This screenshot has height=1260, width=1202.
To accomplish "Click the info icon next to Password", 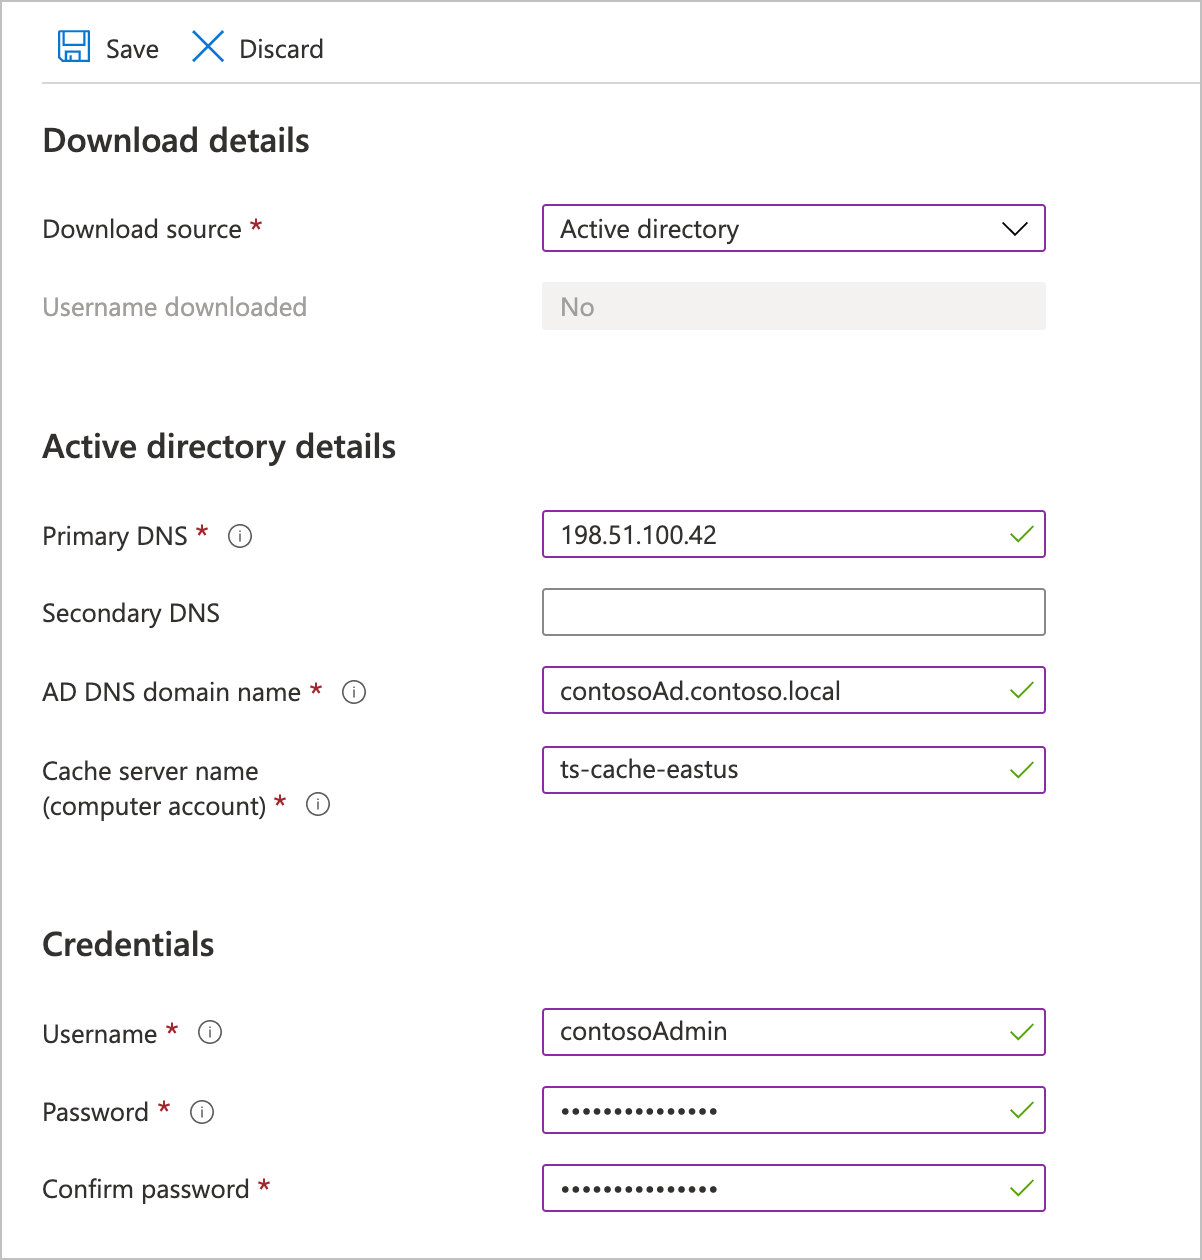I will (x=201, y=1111).
